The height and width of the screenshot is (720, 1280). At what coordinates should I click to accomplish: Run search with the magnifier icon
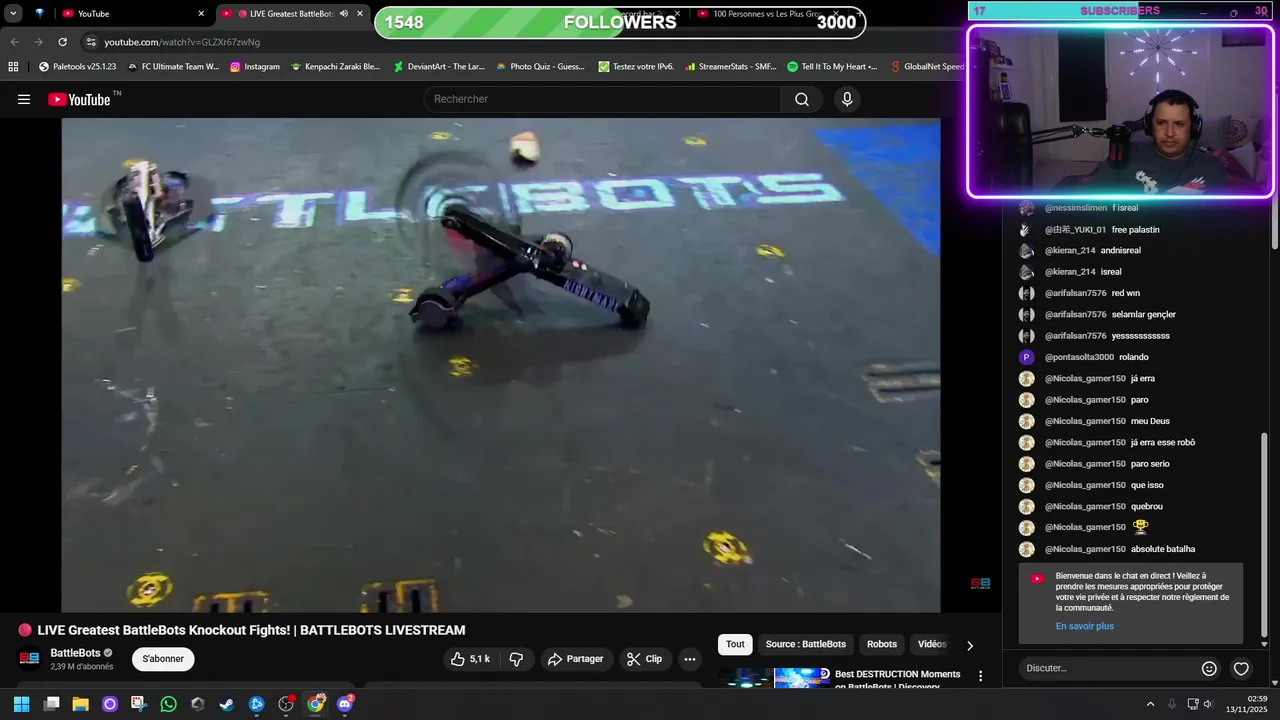pos(802,99)
